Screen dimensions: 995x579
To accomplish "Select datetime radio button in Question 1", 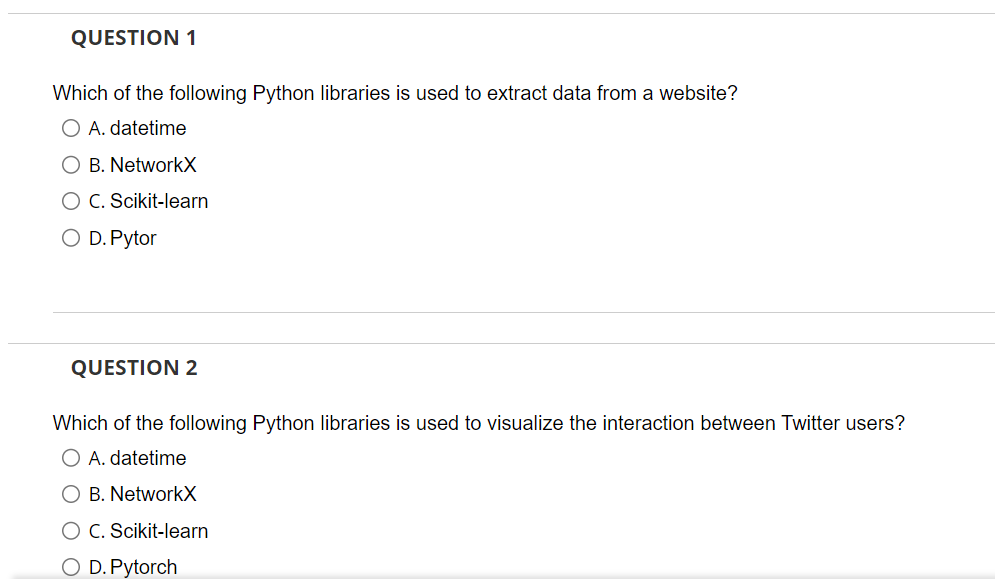I will point(71,128).
